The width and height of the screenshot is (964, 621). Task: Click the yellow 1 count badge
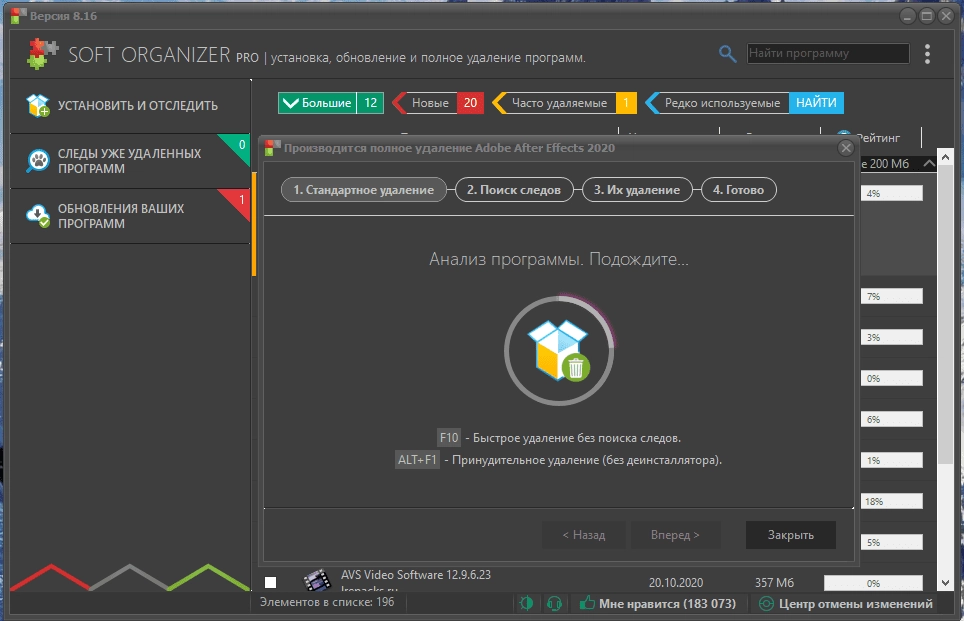click(x=626, y=103)
